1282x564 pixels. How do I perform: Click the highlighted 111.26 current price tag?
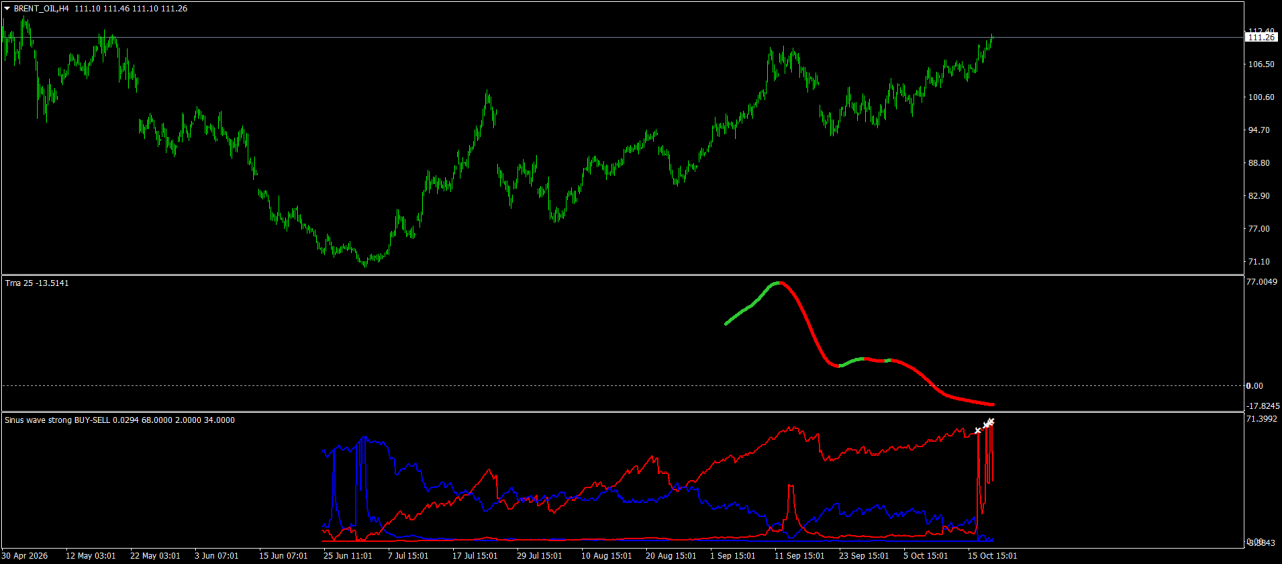[x=1261, y=37]
